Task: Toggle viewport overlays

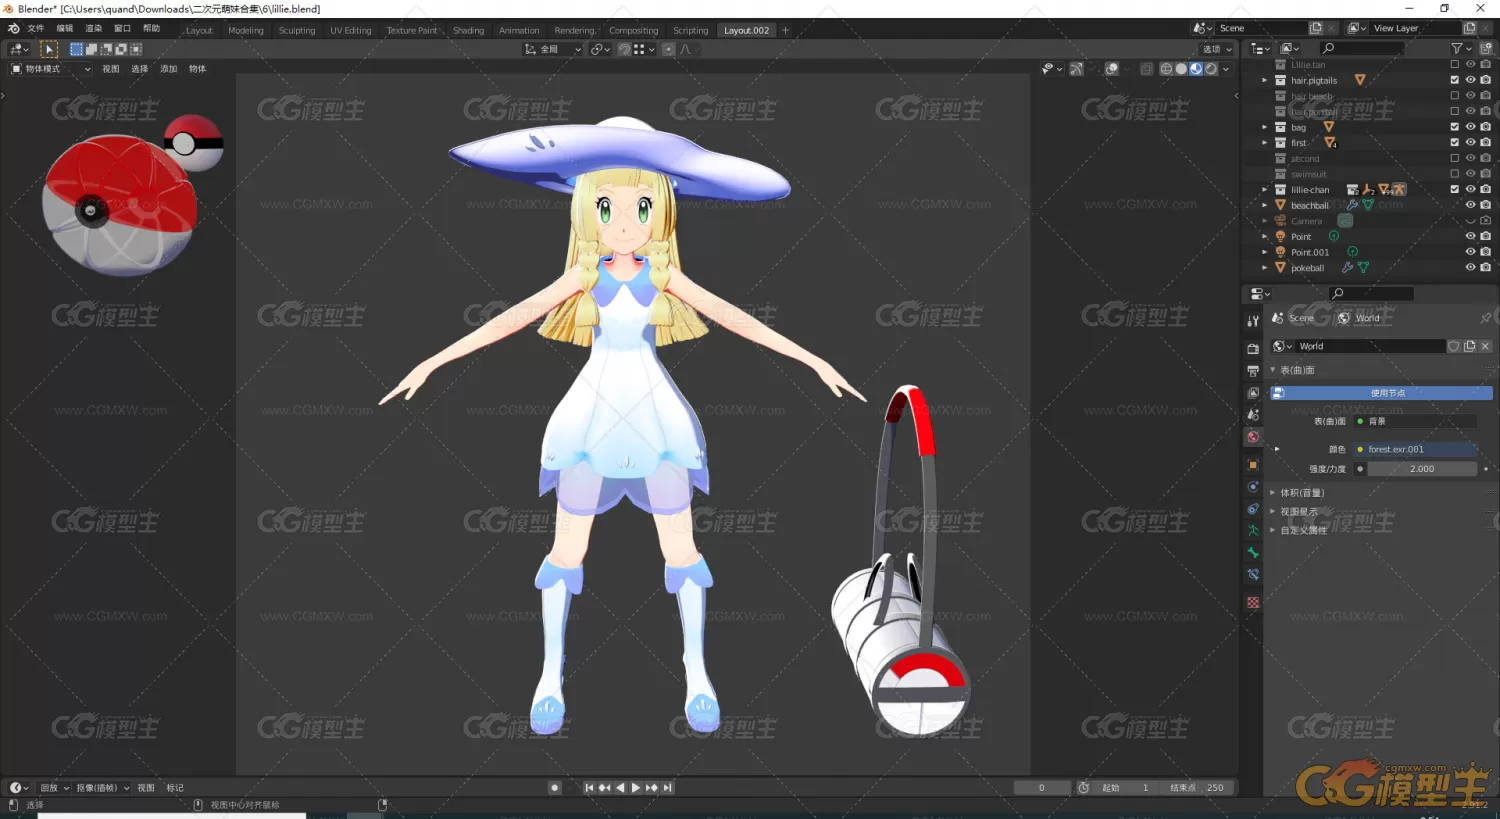Action: coord(1111,69)
